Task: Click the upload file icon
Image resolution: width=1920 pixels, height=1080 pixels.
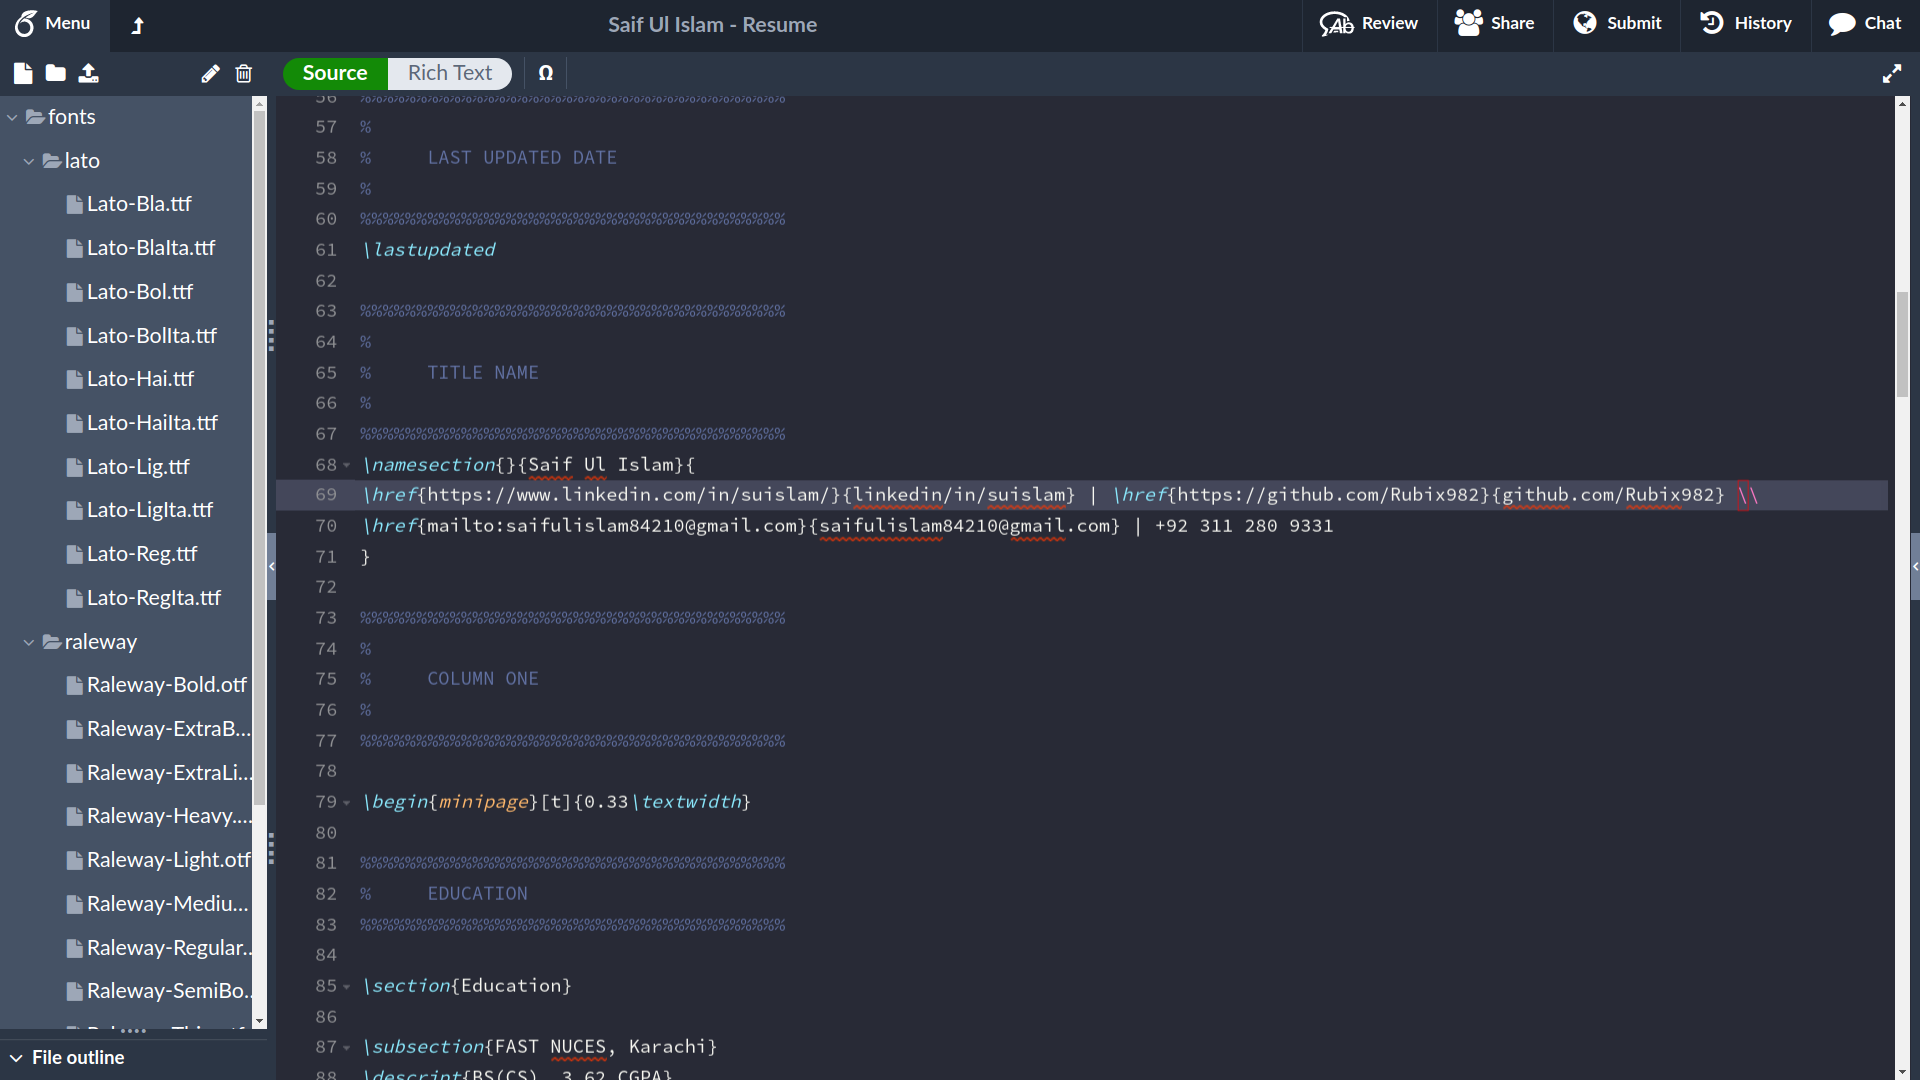Action: click(x=89, y=73)
